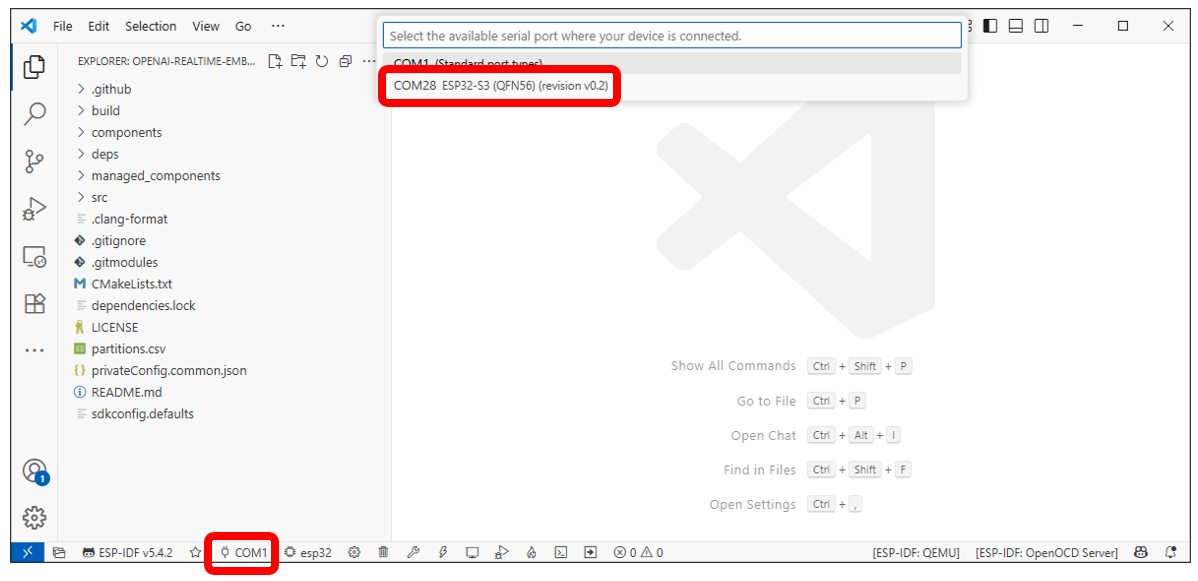The height and width of the screenshot is (581, 1198).
Task: Click the star icon in status bar
Action: point(196,552)
